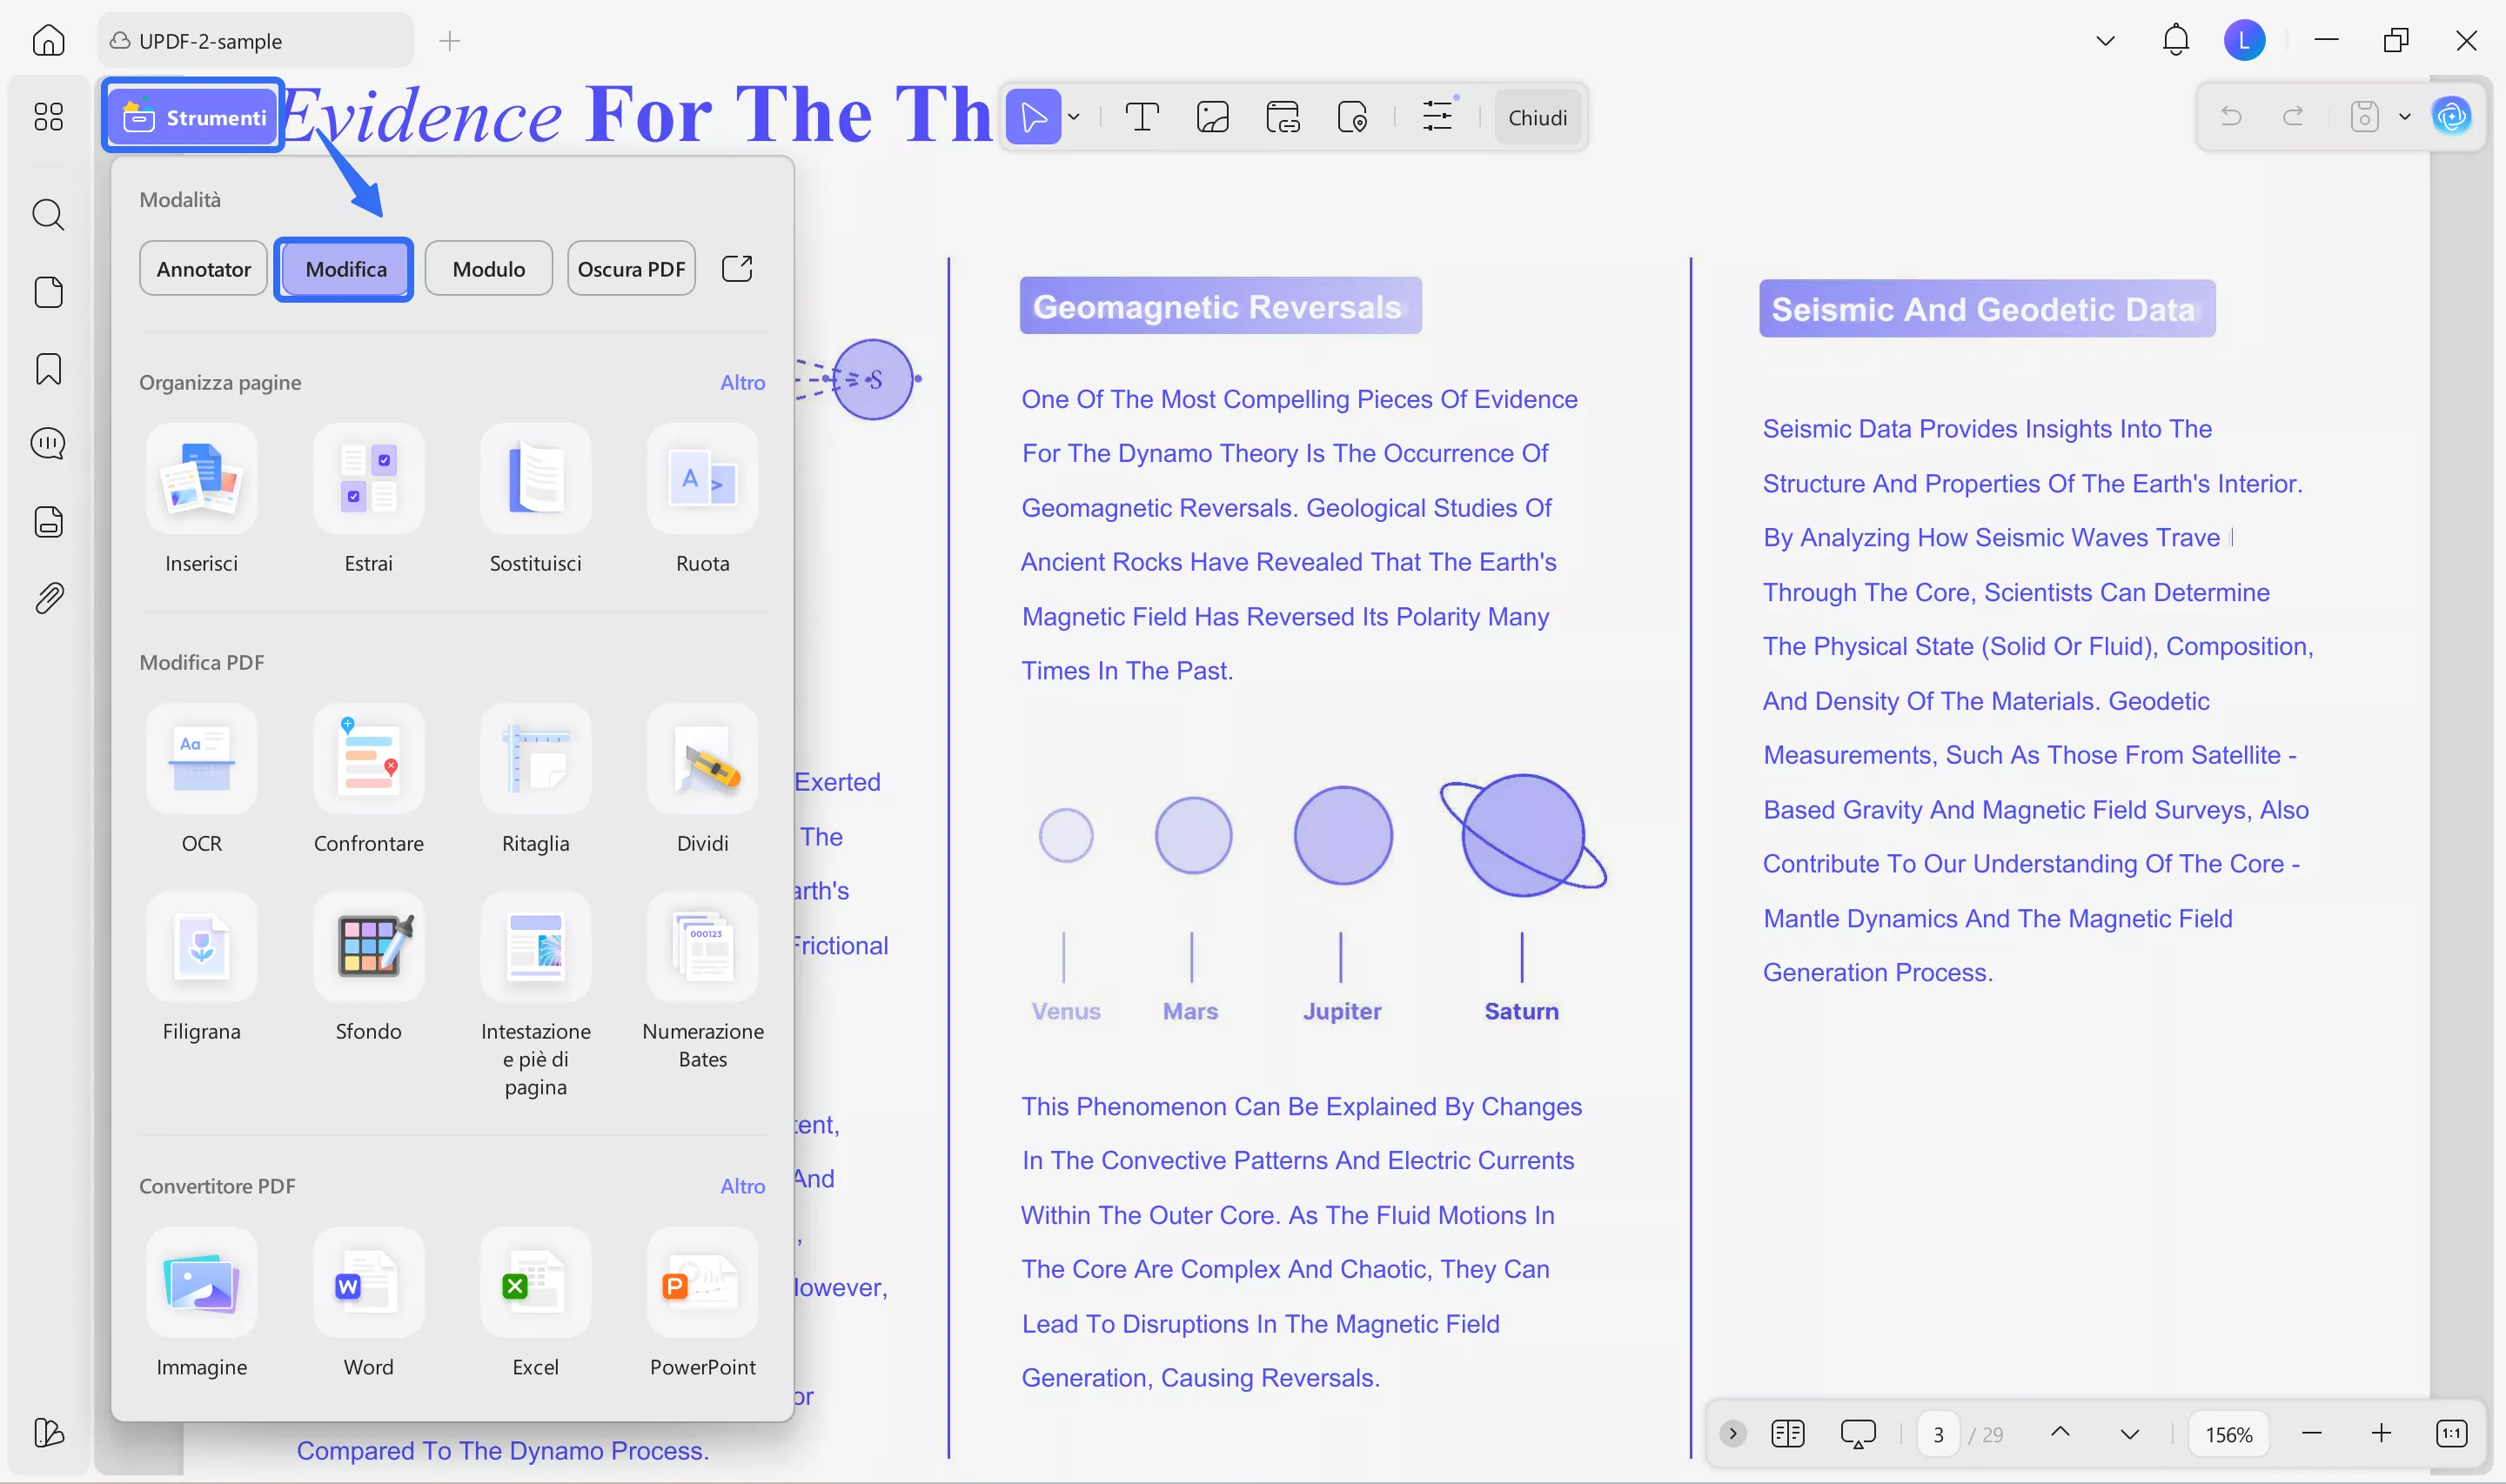Open the Ruota rotate pages tool
2506x1484 pixels.
click(x=702, y=479)
